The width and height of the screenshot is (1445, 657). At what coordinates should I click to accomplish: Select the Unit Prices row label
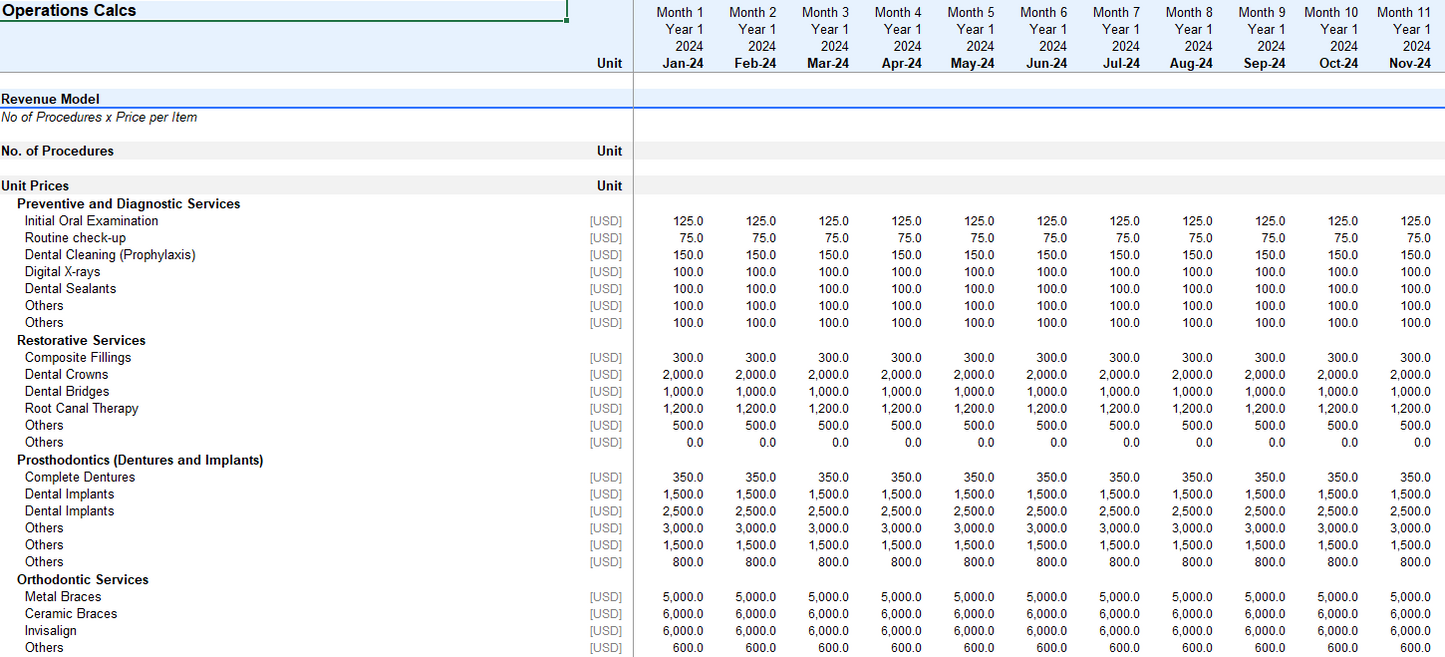[x=35, y=186]
